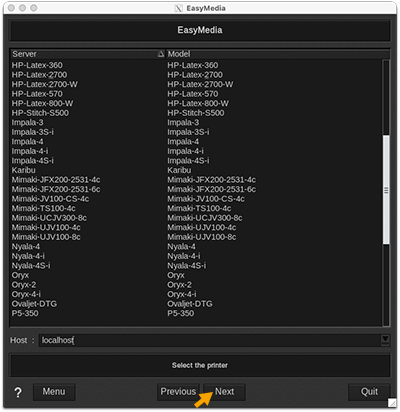The height and width of the screenshot is (412, 400).
Task: Click the question mark help icon
Action: click(x=18, y=392)
